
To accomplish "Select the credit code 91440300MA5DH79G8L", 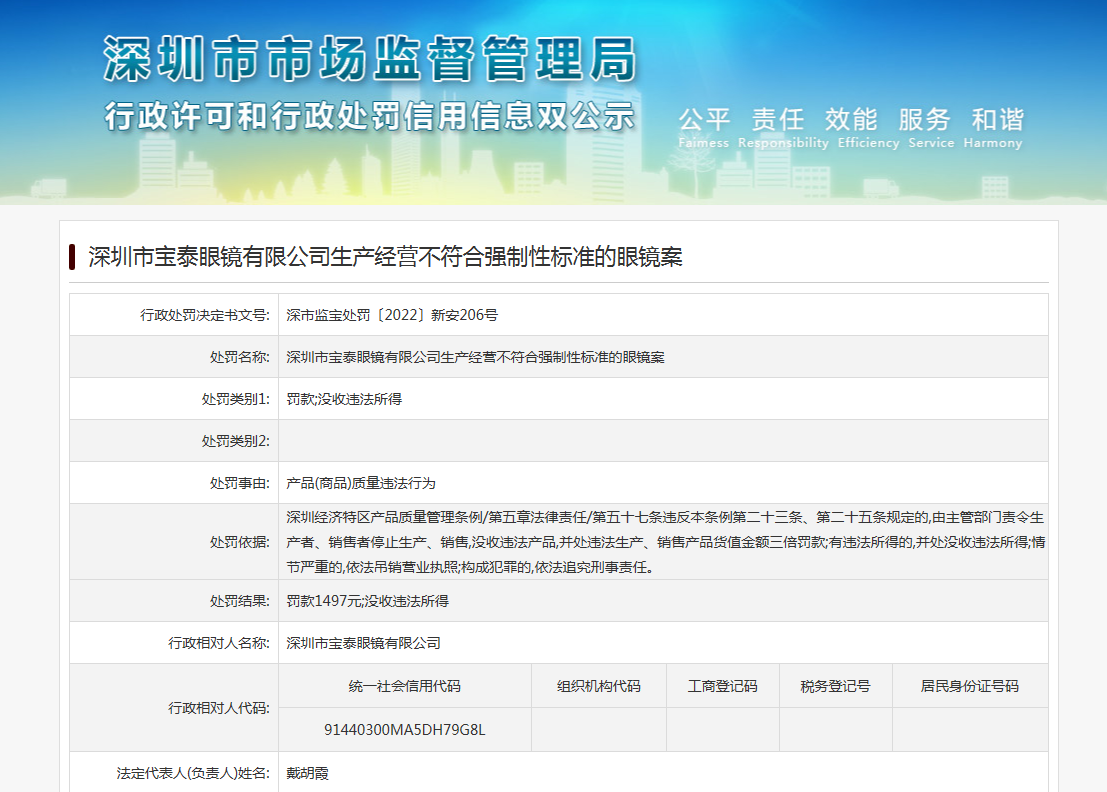I will [x=405, y=729].
